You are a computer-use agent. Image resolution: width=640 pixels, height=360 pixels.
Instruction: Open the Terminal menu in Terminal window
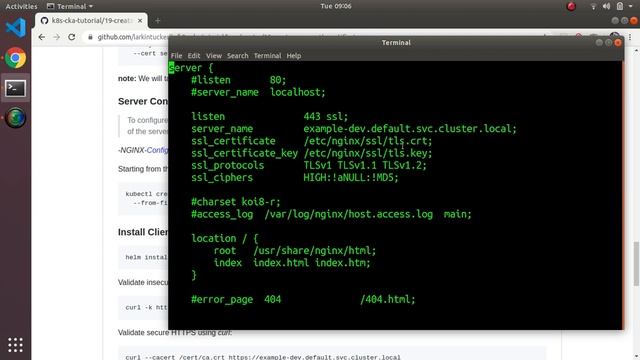click(267, 56)
